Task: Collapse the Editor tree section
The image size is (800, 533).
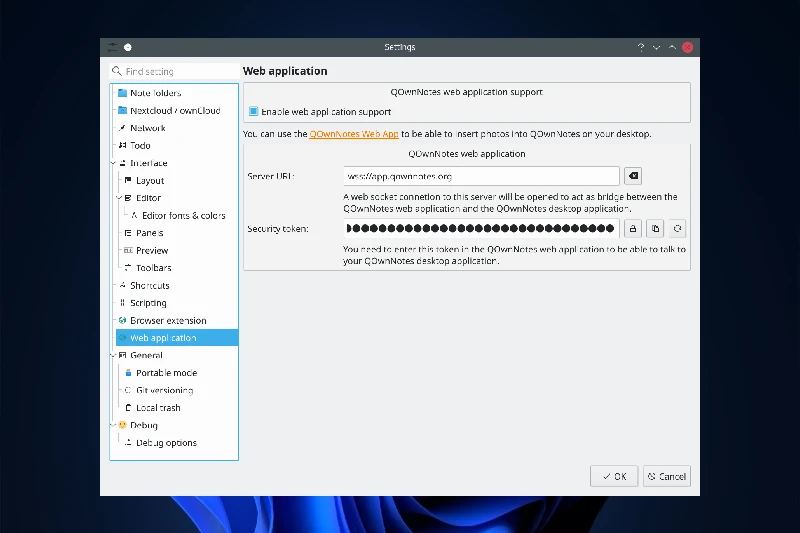Action: tap(119, 198)
